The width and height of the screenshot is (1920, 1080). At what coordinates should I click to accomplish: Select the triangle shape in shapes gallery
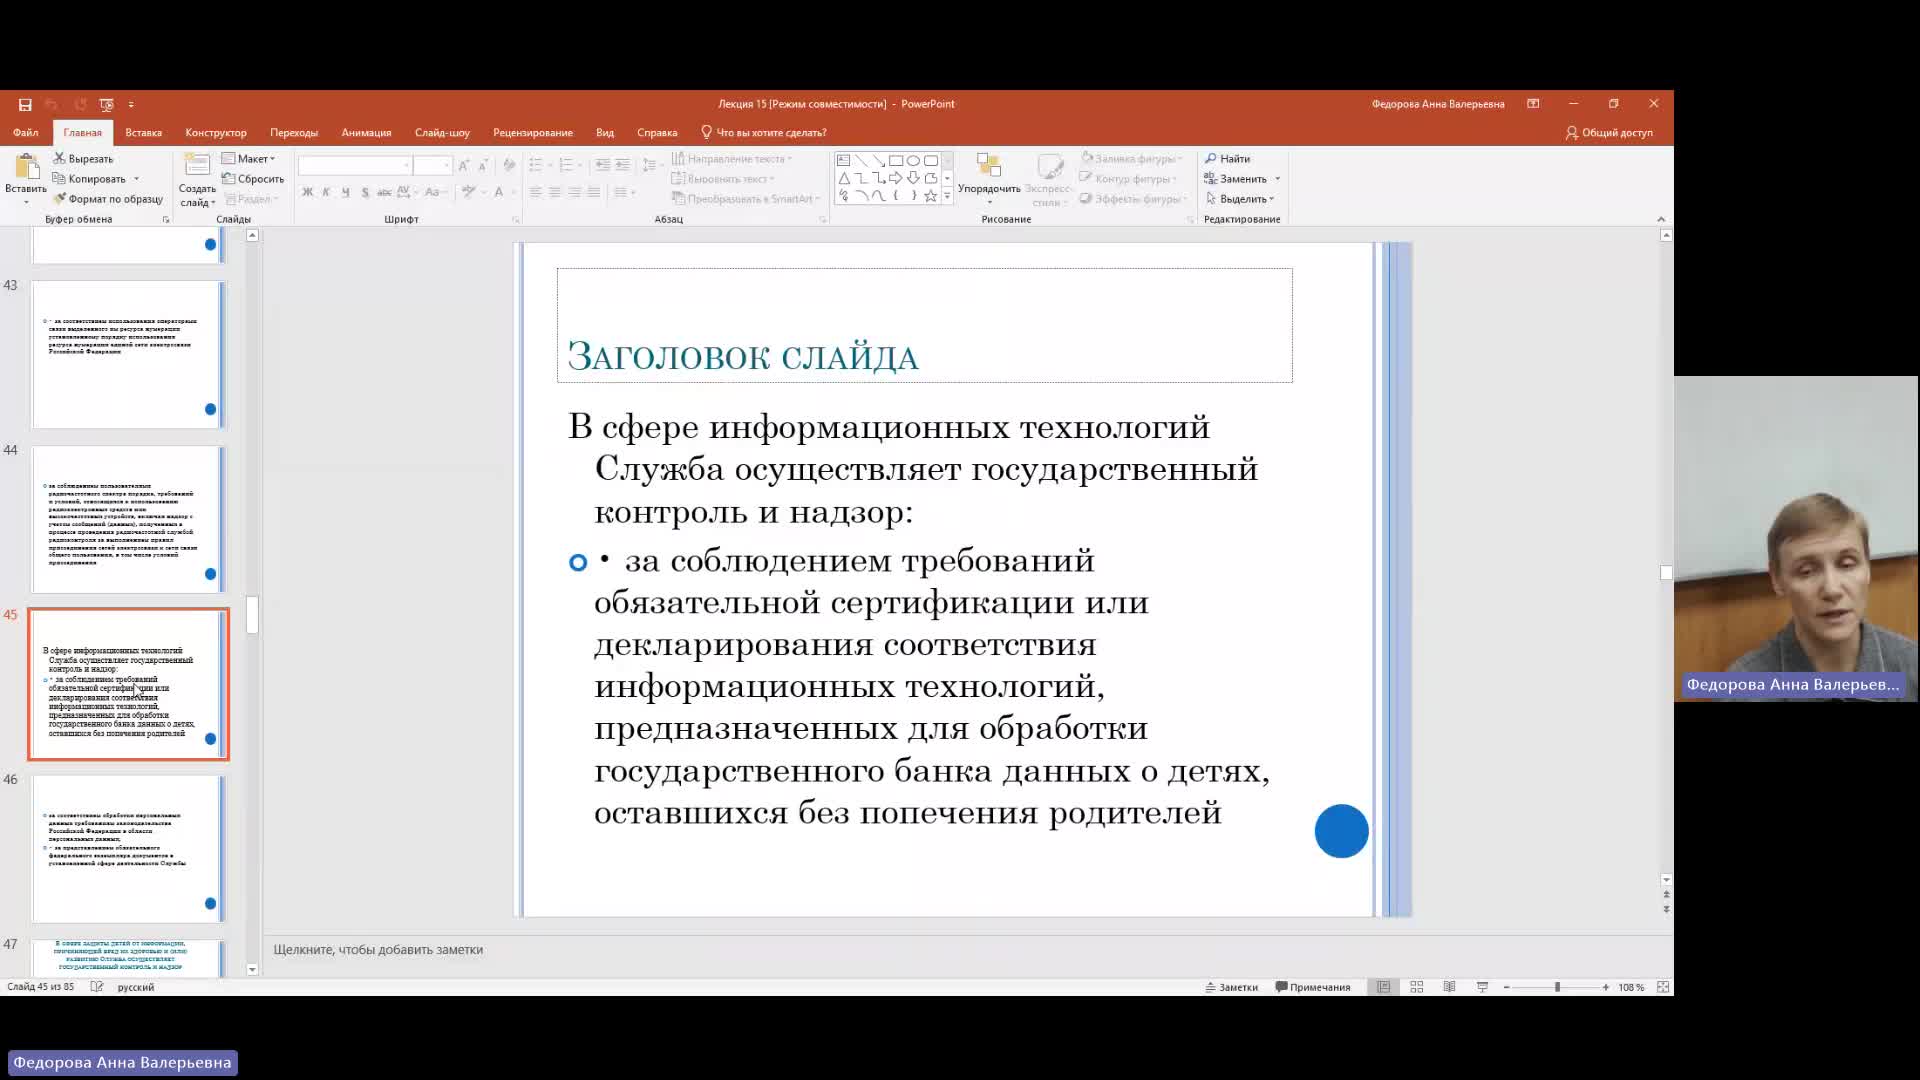pyautogui.click(x=843, y=178)
